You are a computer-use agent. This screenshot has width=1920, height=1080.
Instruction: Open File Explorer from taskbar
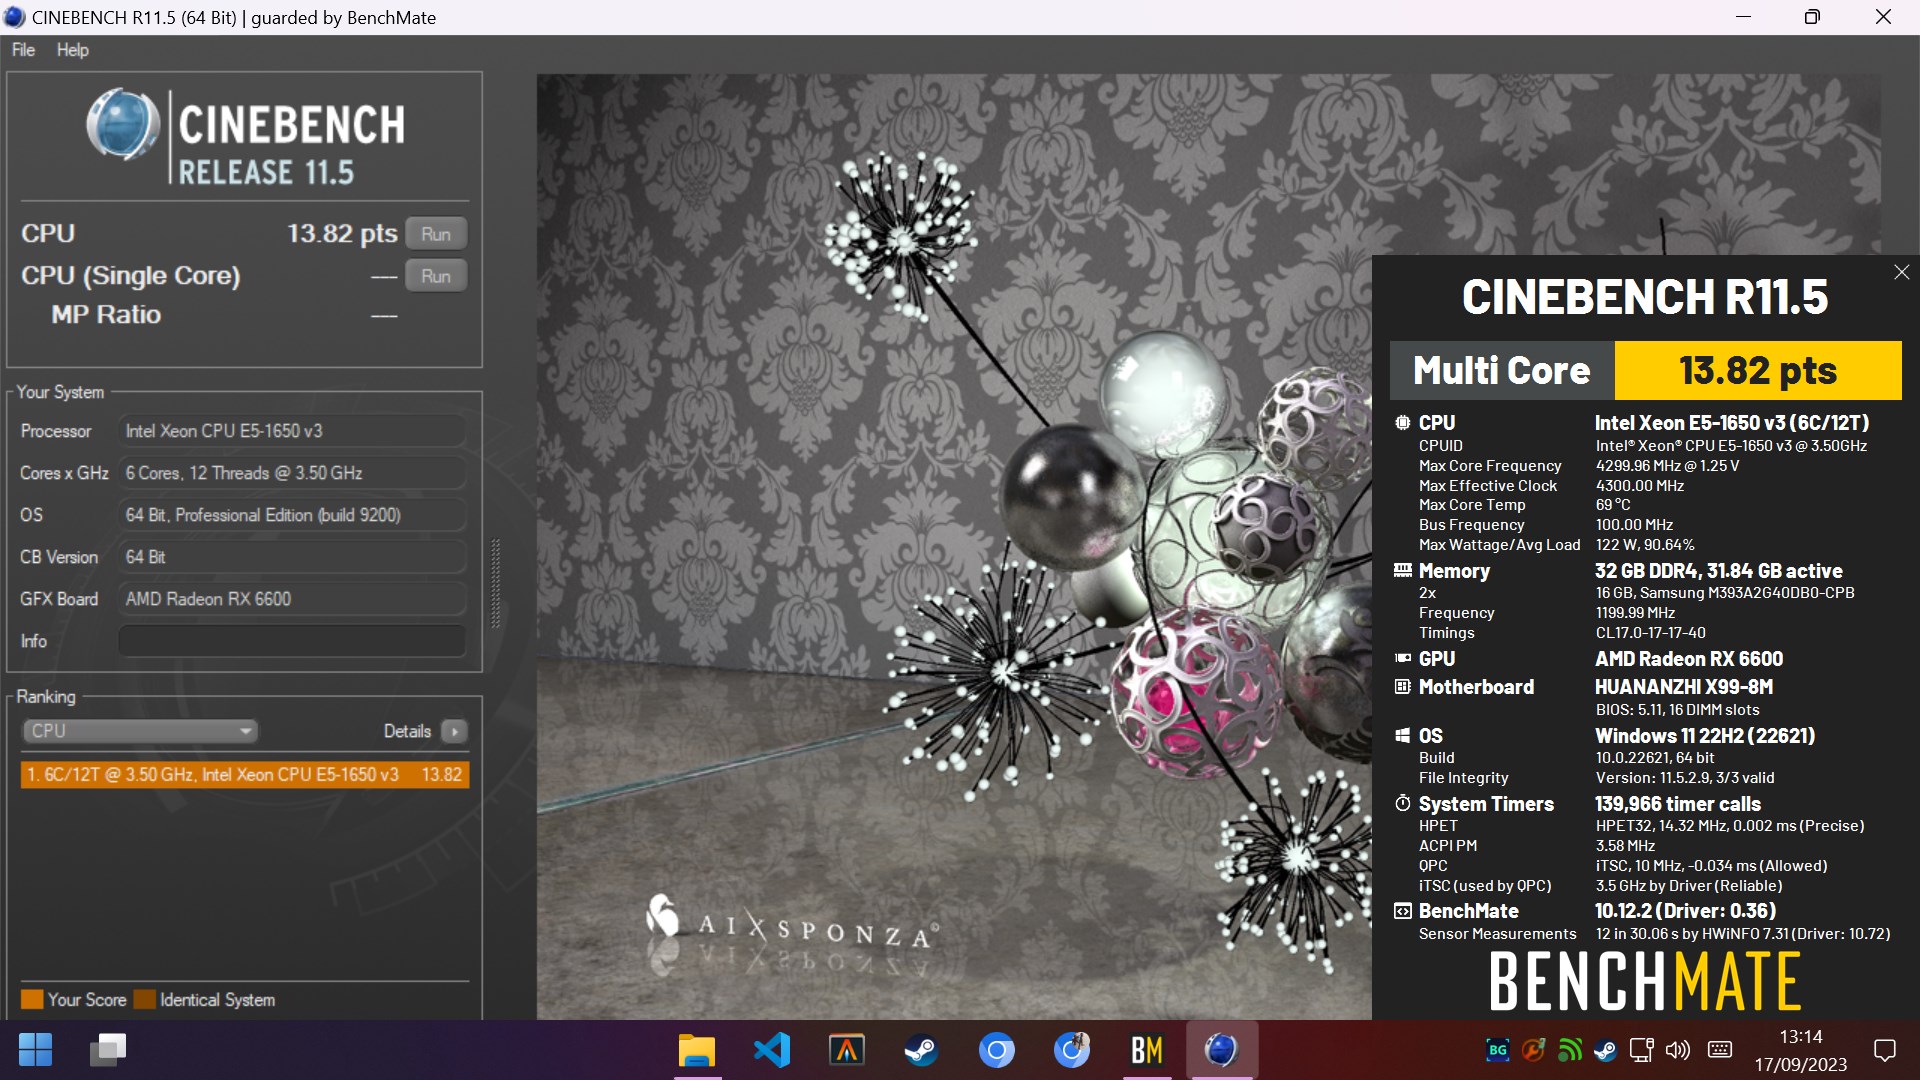[x=697, y=1050]
